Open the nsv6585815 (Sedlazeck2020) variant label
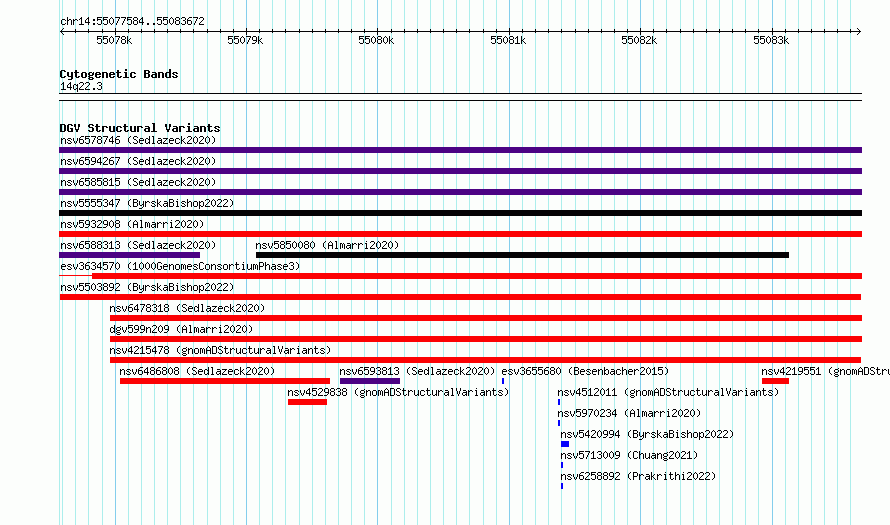890x525 pixels. pyautogui.click(x=138, y=182)
